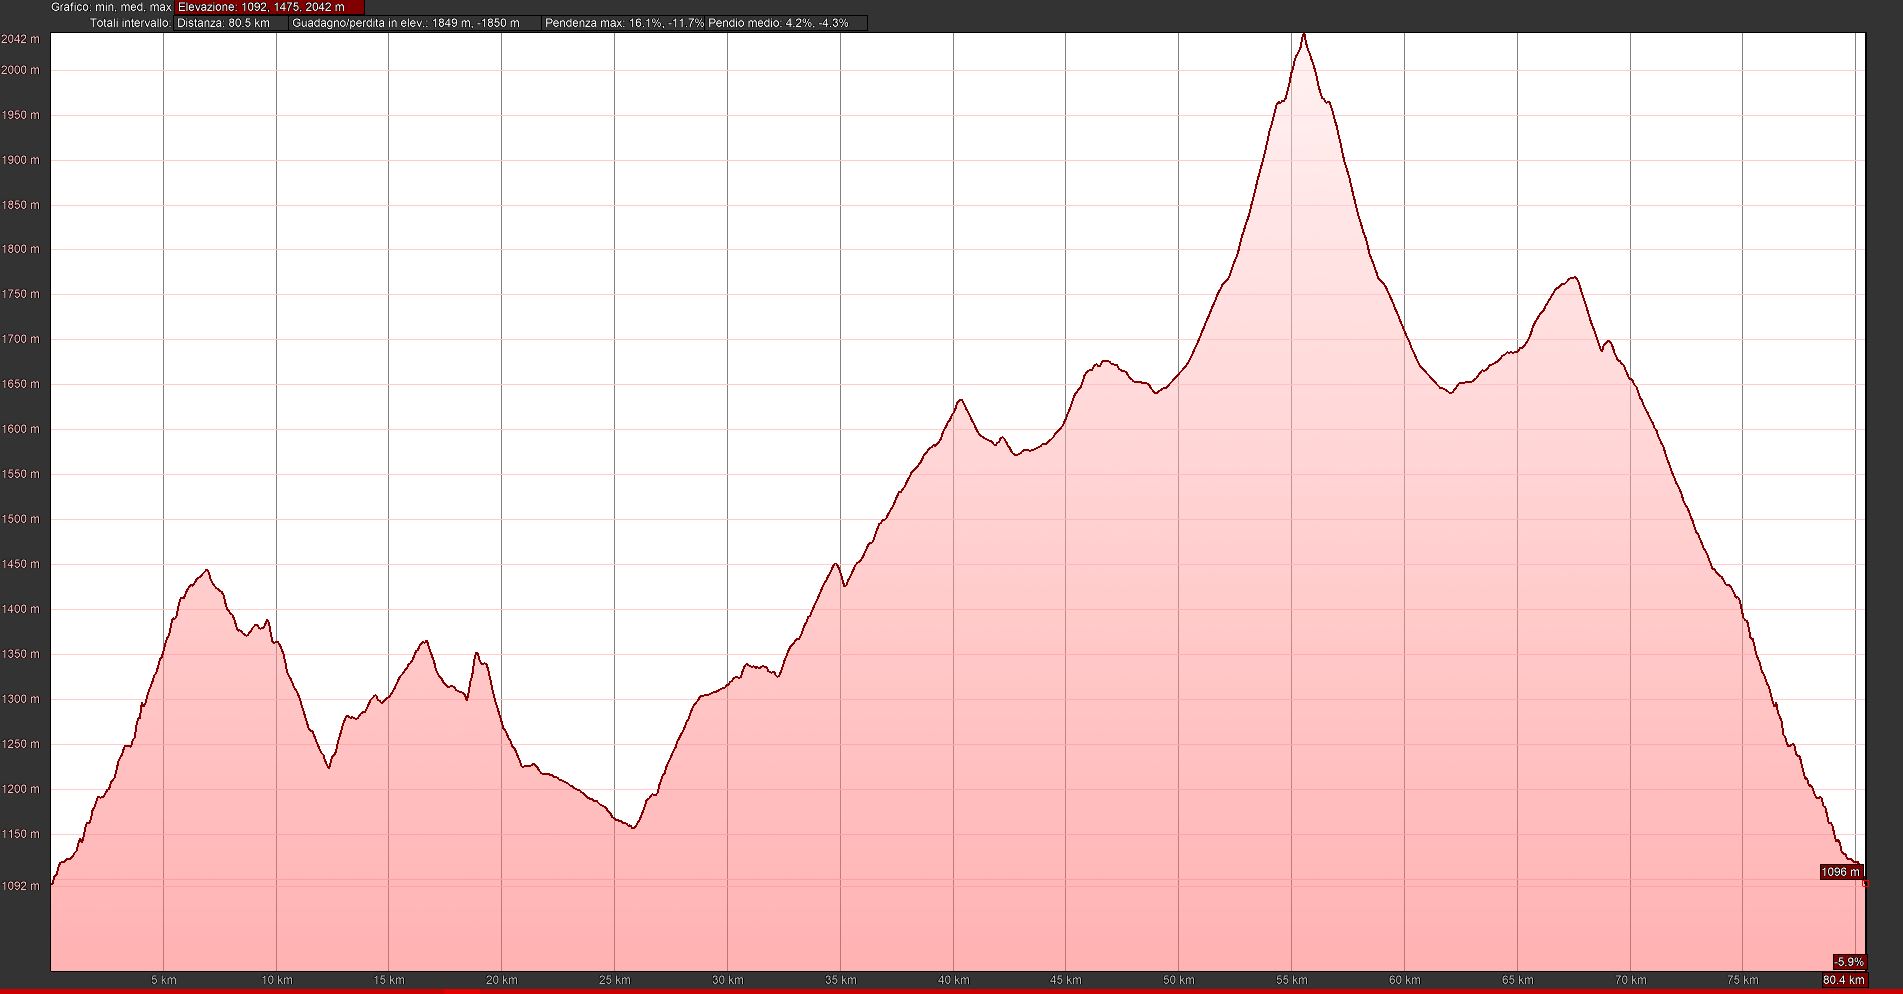Select the Guadagno/perdita in elev. field

[x=414, y=23]
